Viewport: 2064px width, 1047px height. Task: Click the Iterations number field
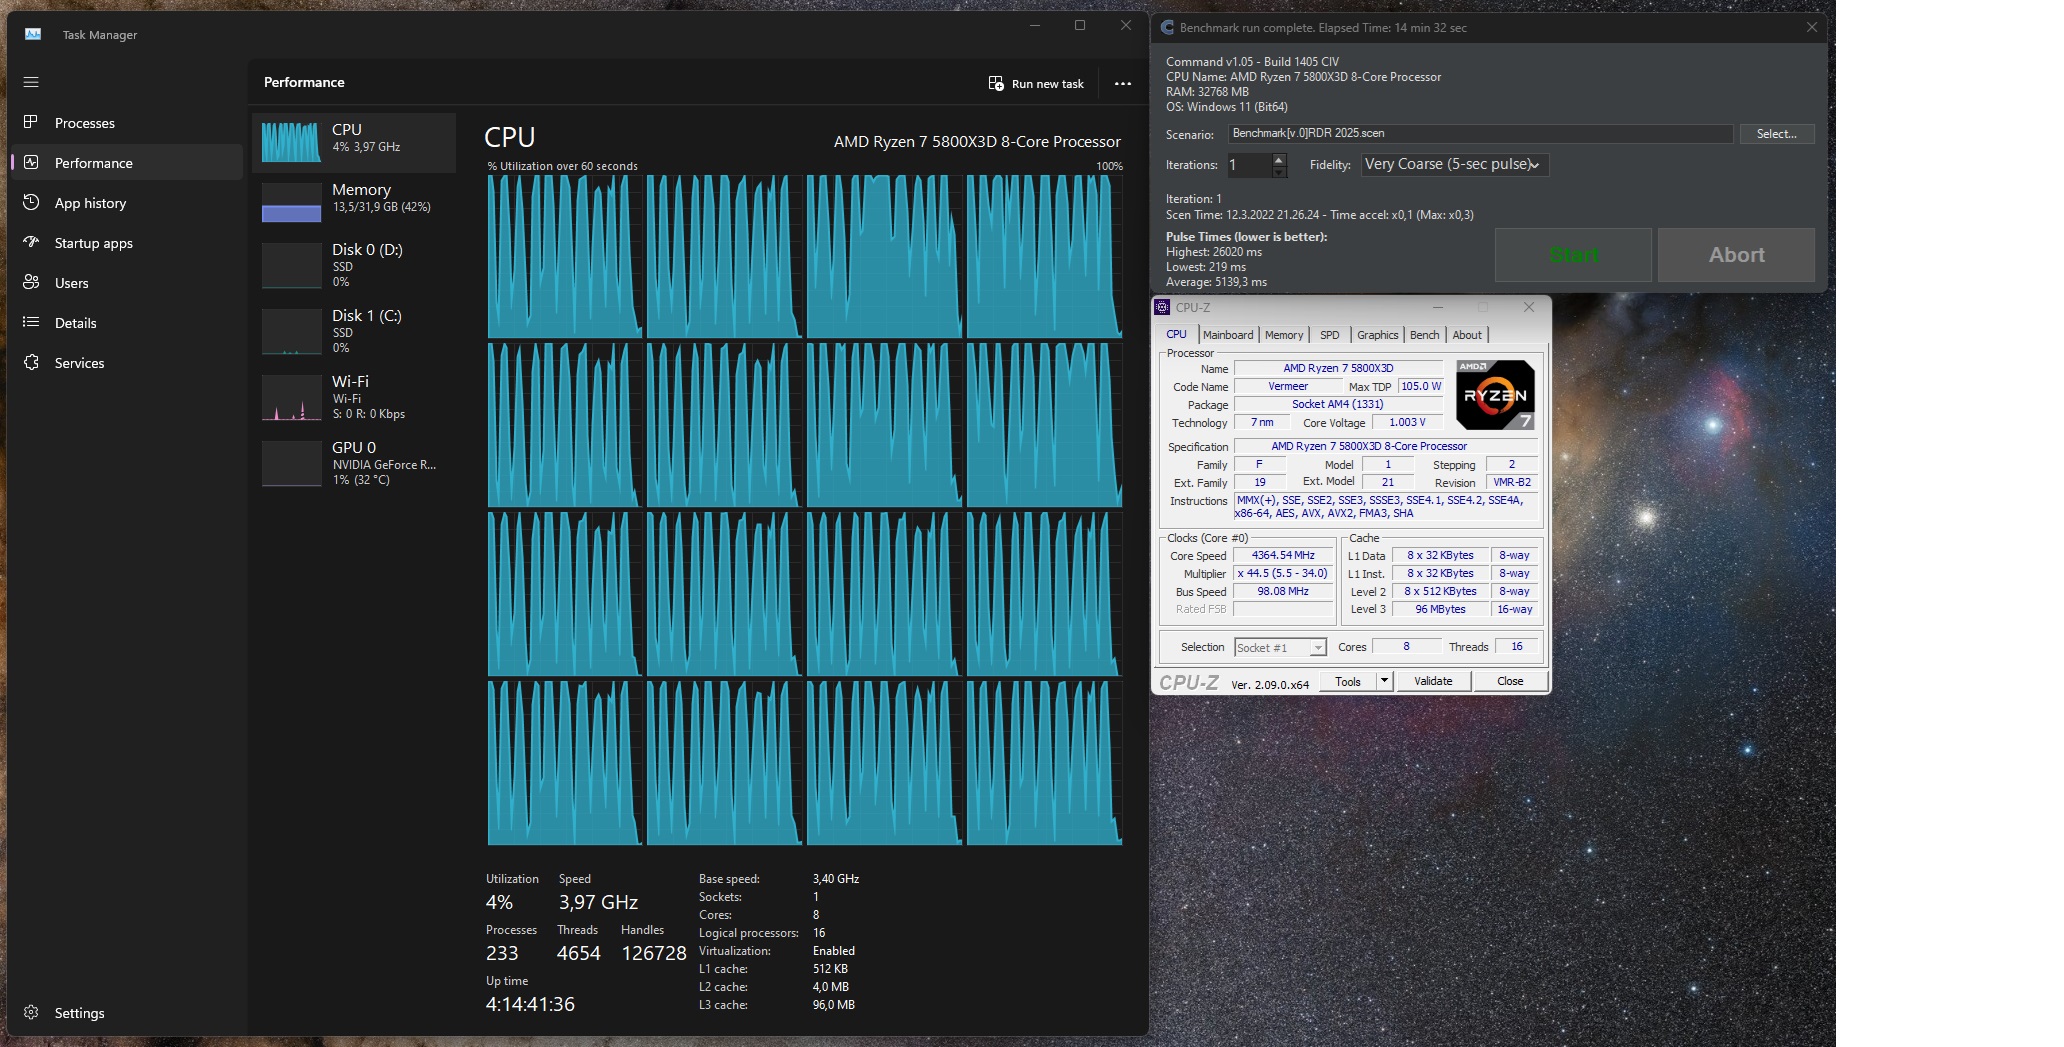pos(1249,165)
